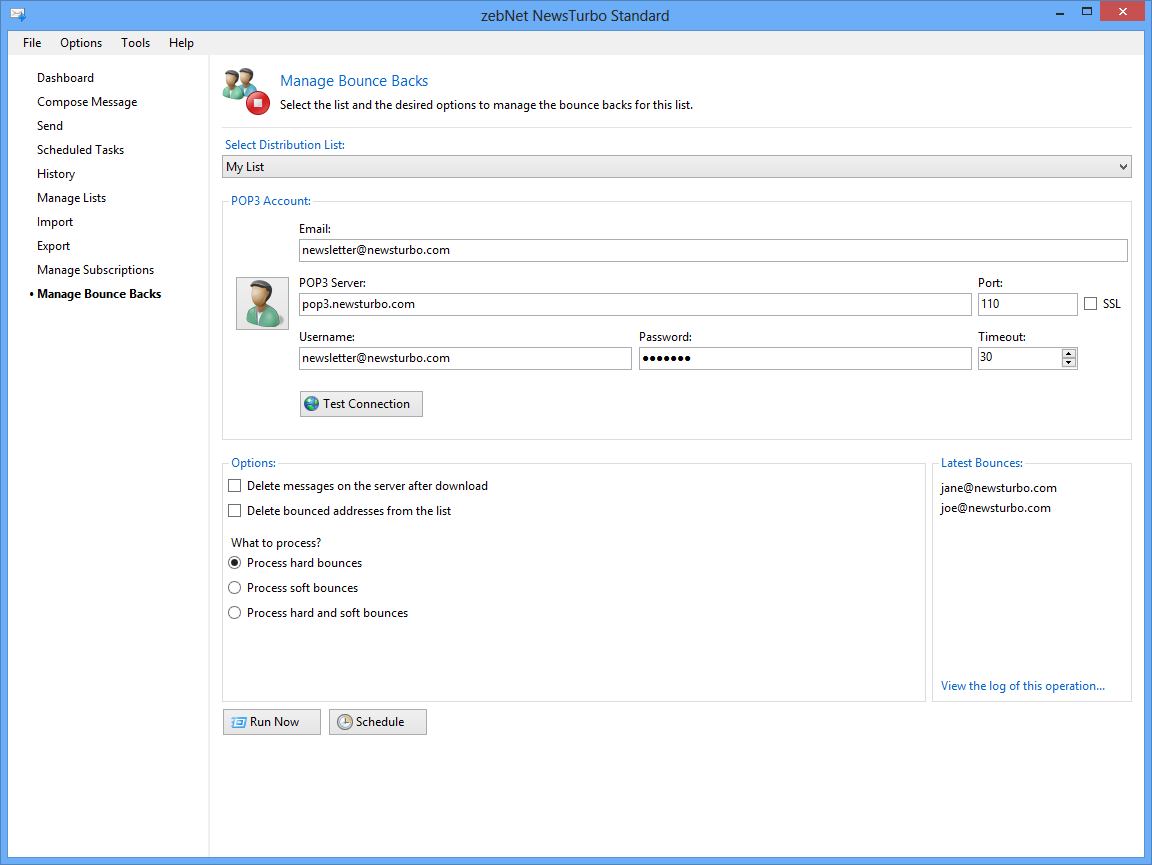Viewport: 1152px width, 865px height.
Task: Open the view log of this operation link
Action: (1022, 686)
